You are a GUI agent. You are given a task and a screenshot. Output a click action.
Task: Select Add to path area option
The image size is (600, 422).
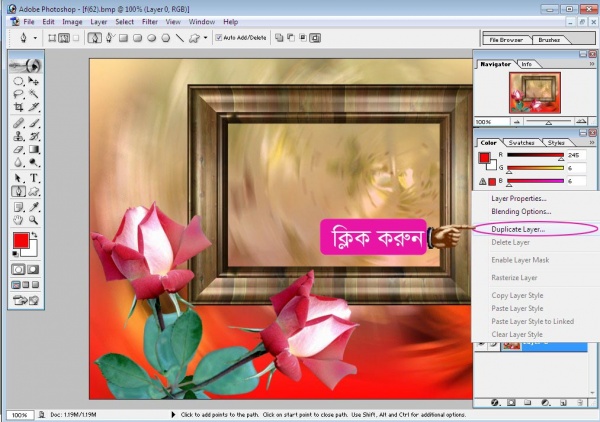[x=279, y=37]
